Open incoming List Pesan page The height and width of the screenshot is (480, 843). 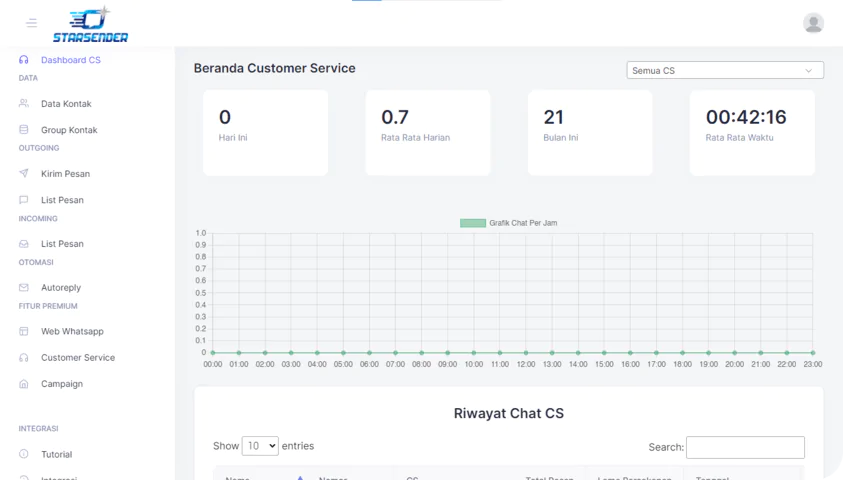click(x=62, y=244)
